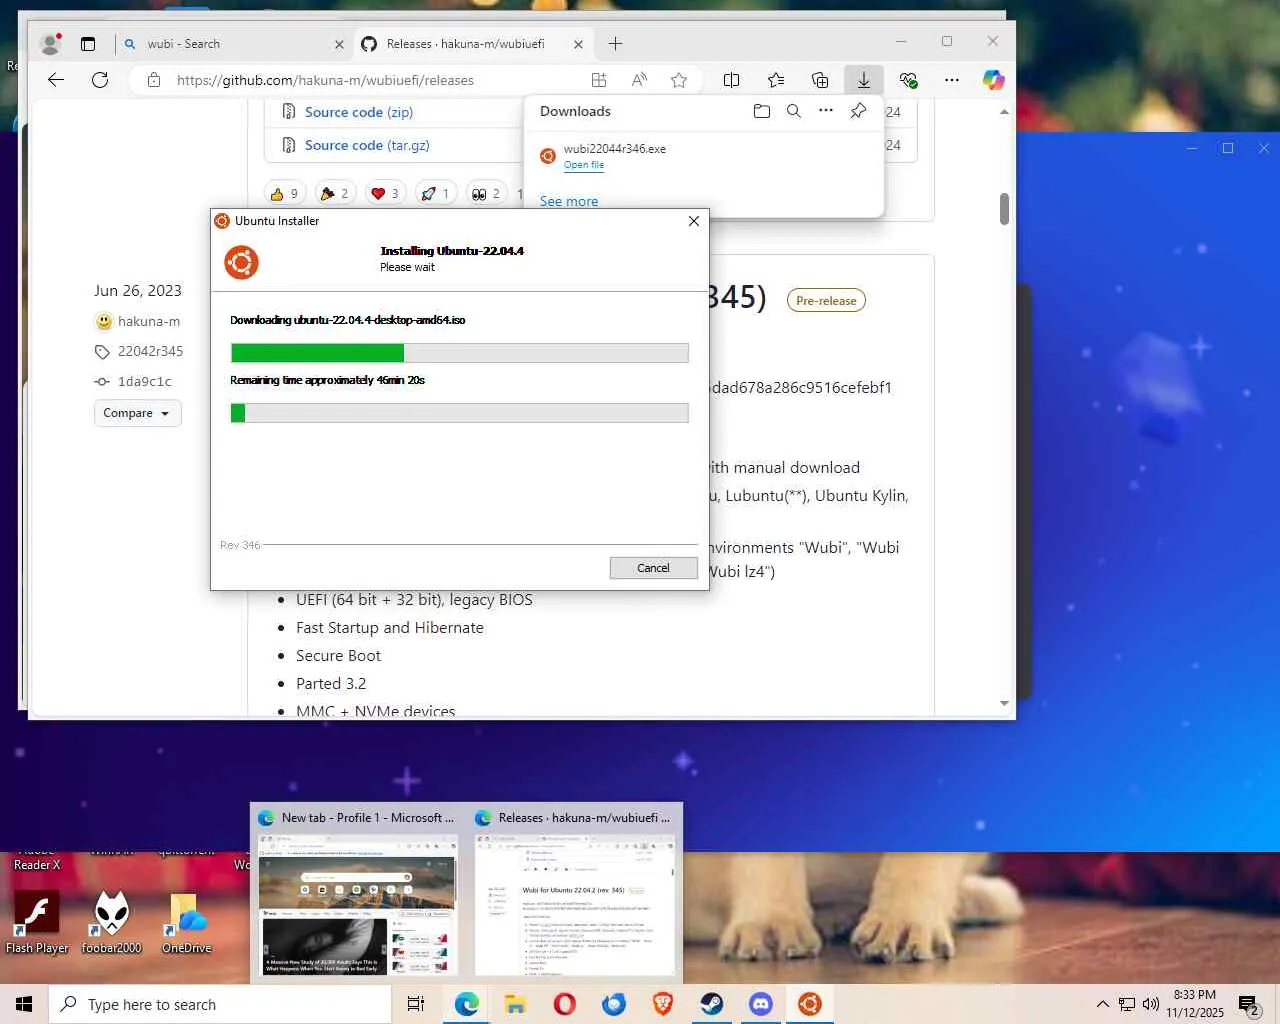Viewport: 1280px width, 1024px height.
Task: Open Browser essentials heart icon
Action: coord(908,80)
